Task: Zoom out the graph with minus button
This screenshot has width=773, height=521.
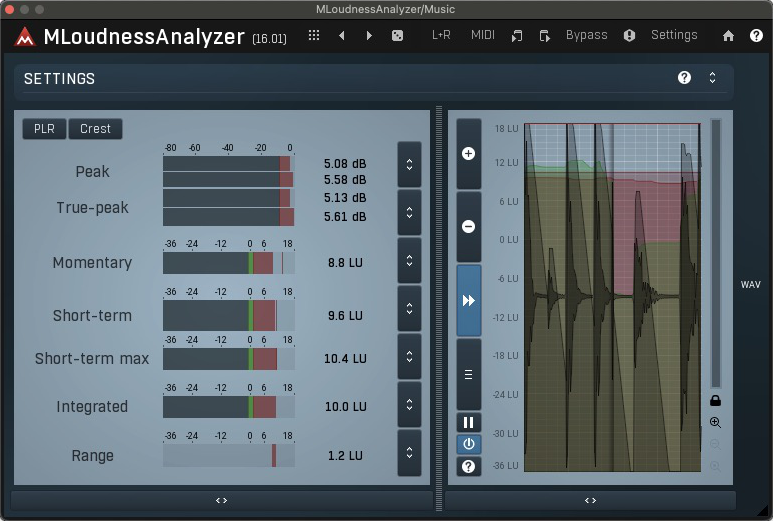Action: click(x=468, y=227)
